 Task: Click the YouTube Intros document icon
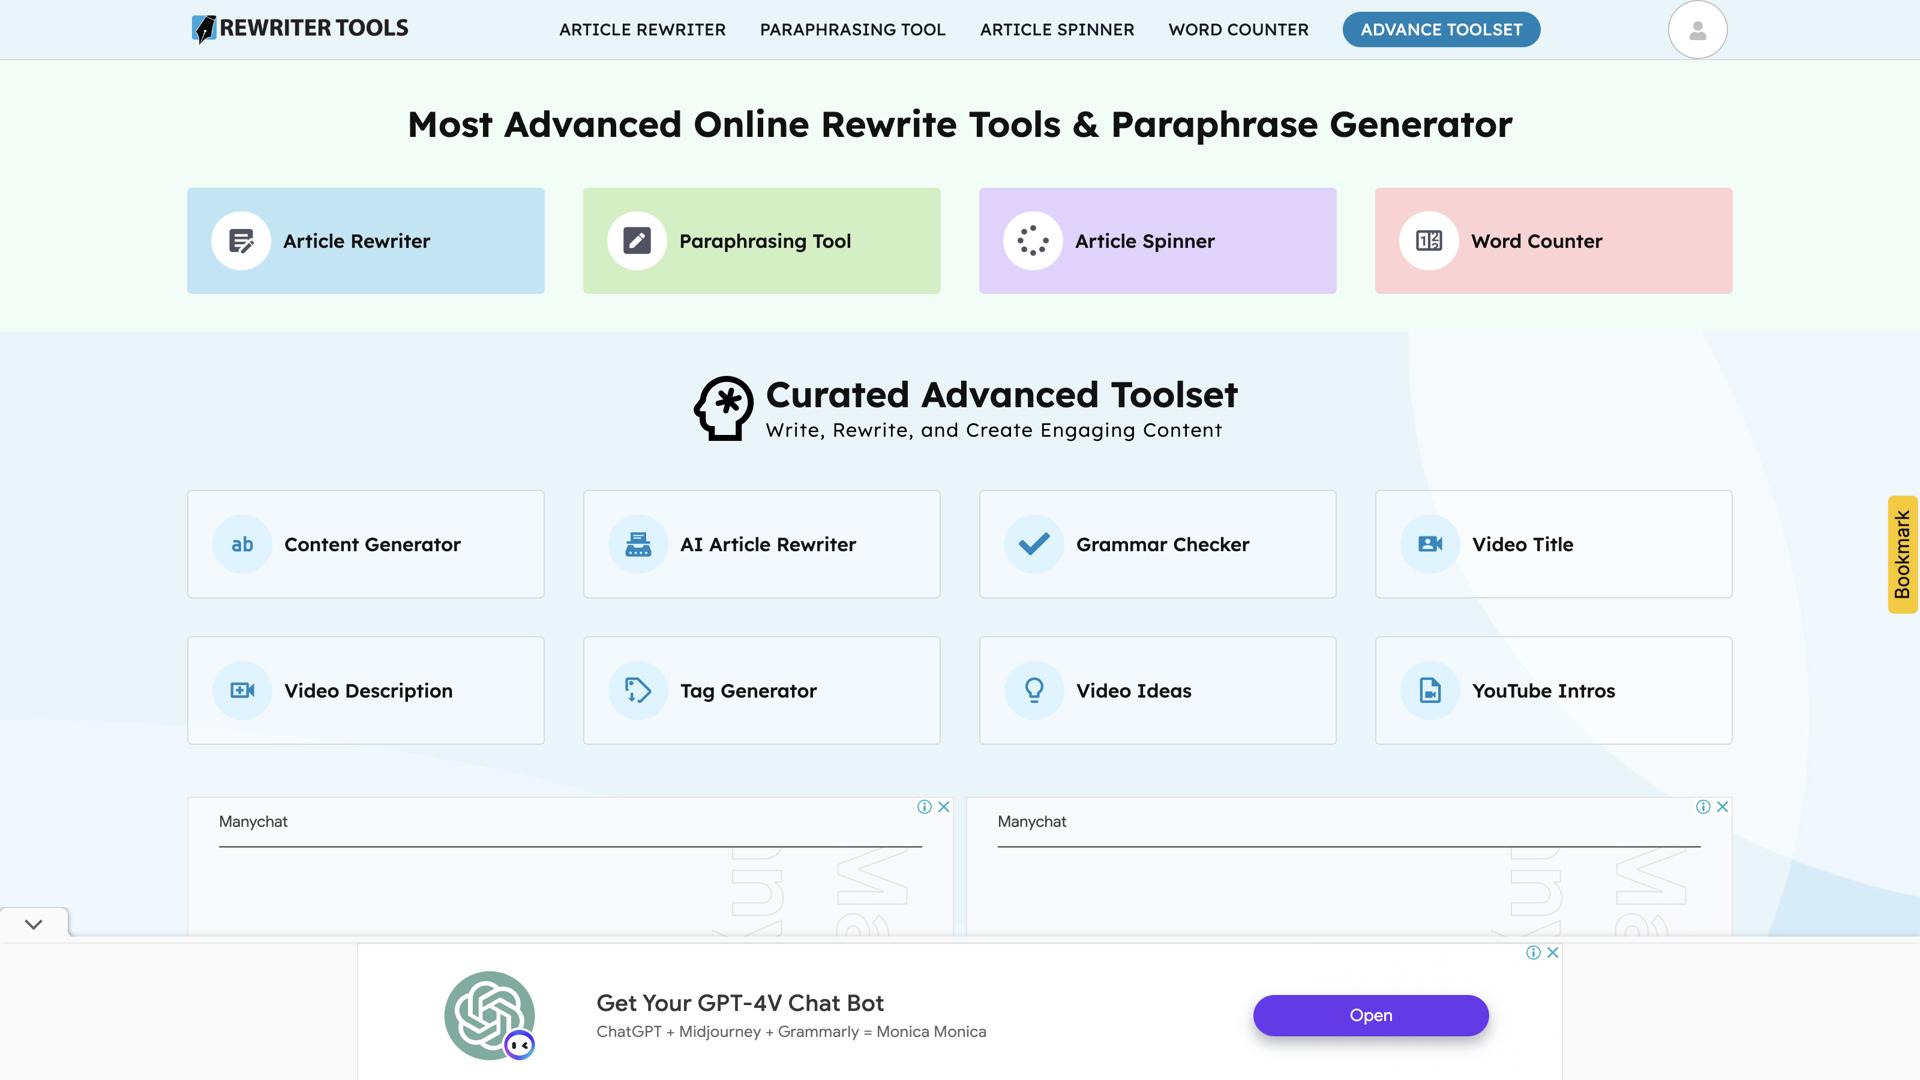point(1428,690)
